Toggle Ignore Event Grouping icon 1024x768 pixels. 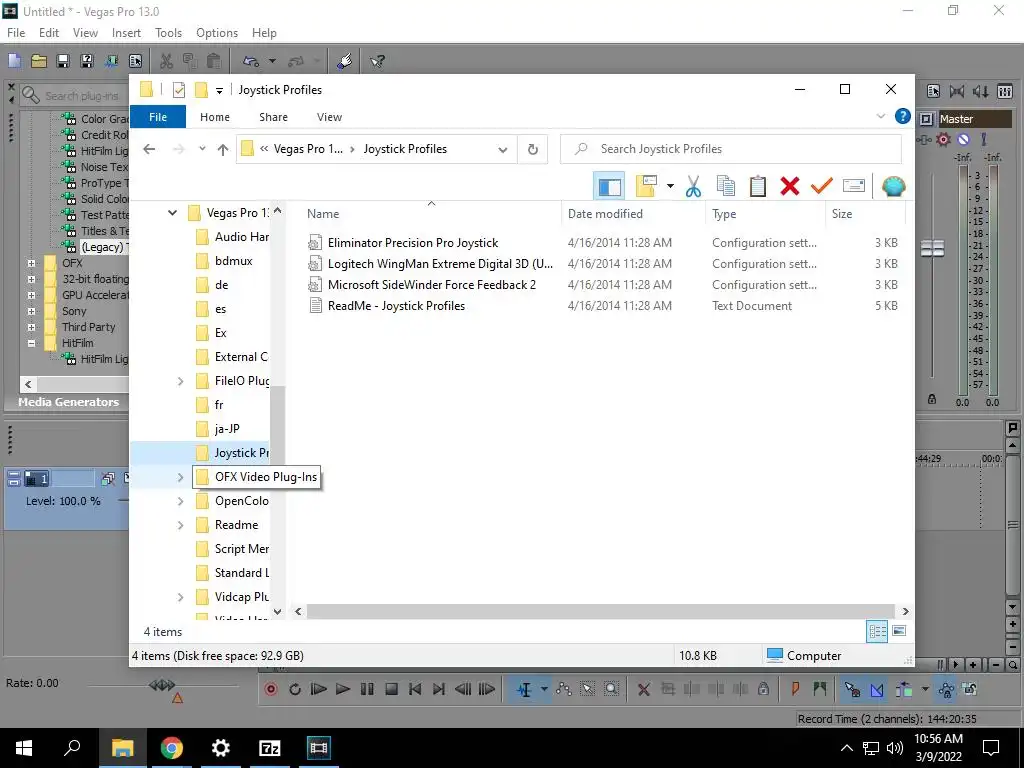[x=970, y=689]
